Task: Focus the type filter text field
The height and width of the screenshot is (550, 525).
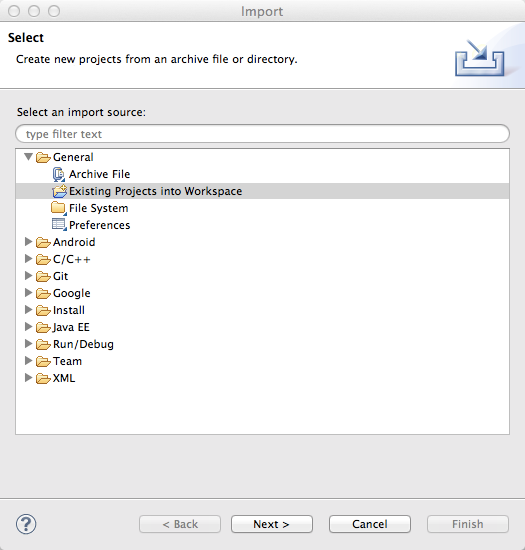Action: coord(262,134)
